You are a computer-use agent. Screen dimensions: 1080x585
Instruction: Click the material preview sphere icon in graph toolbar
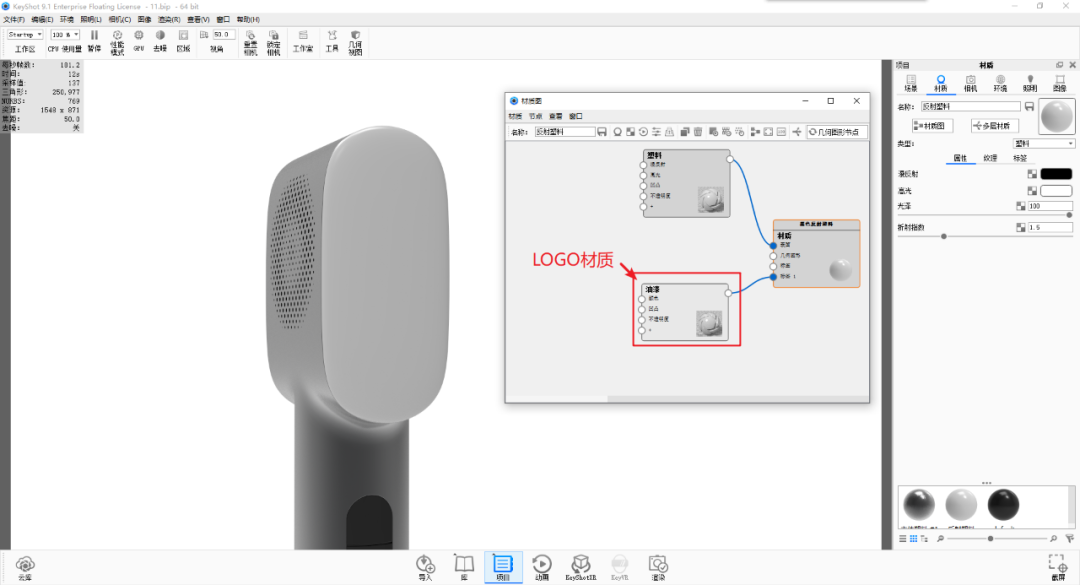(x=618, y=132)
